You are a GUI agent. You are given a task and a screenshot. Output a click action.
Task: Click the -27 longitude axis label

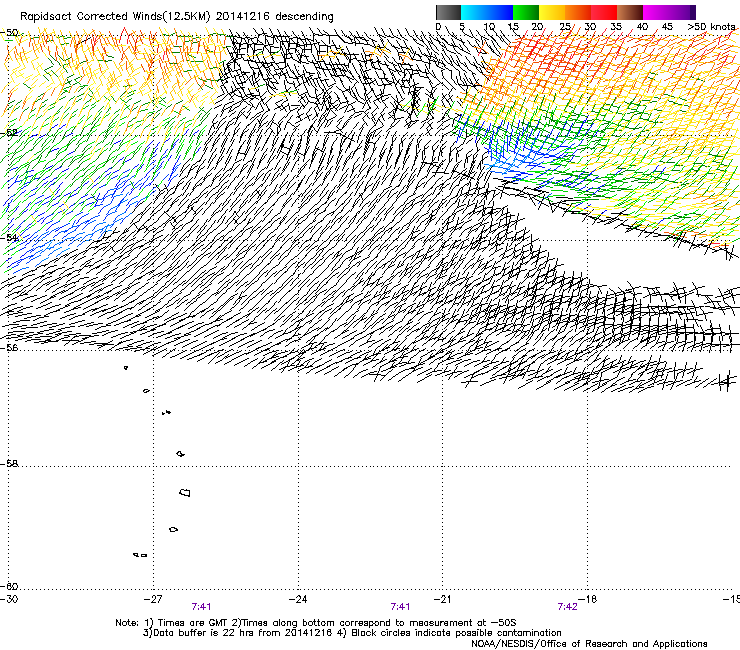[153, 599]
